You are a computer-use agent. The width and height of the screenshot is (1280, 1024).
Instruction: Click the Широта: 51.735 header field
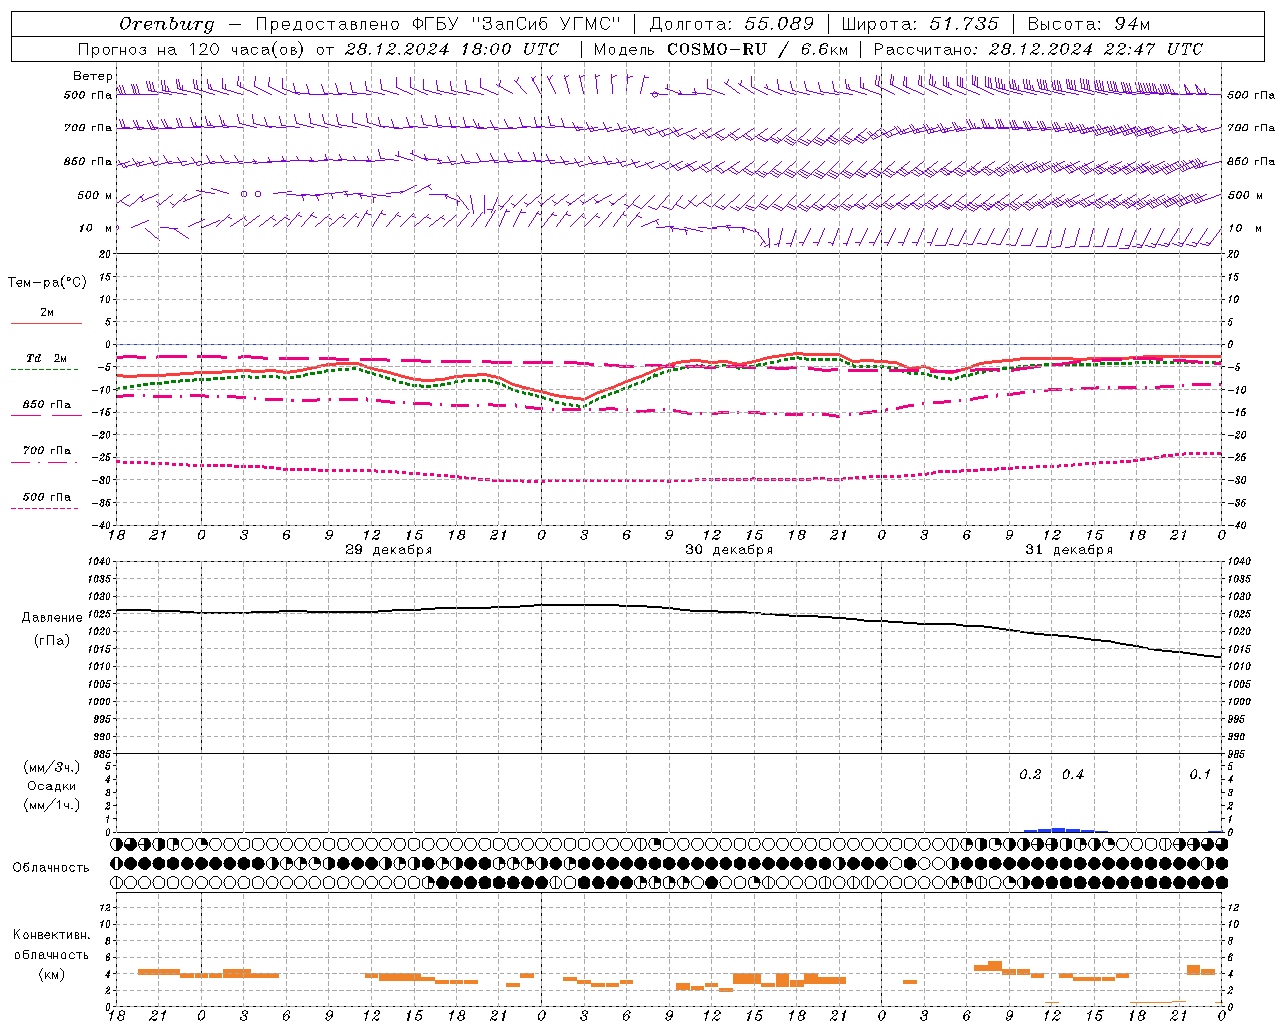[920, 24]
